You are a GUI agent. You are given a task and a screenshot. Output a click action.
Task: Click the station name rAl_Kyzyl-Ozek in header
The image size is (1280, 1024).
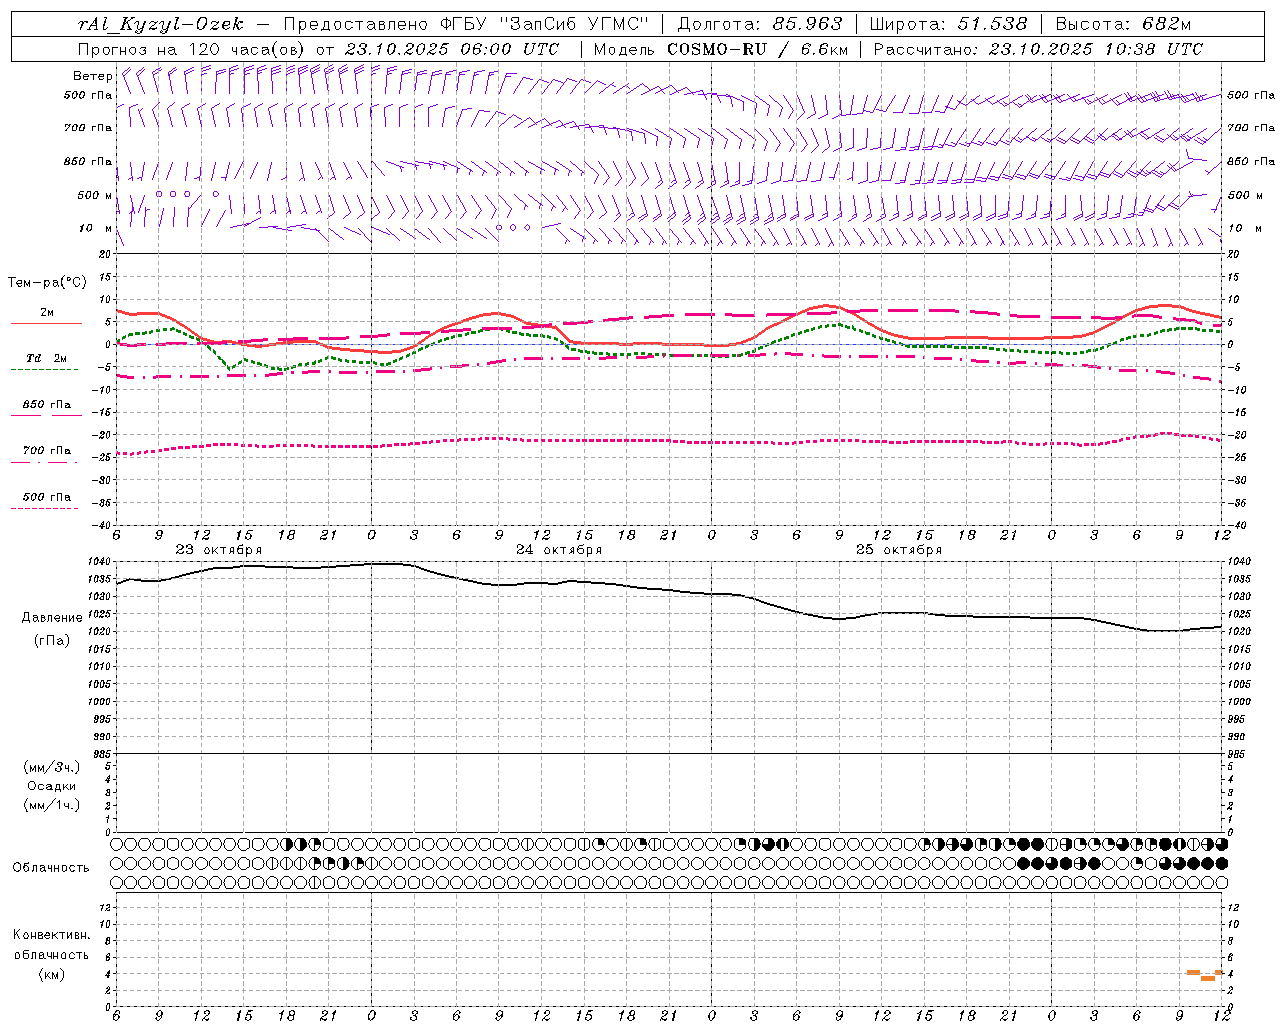[x=160, y=24]
